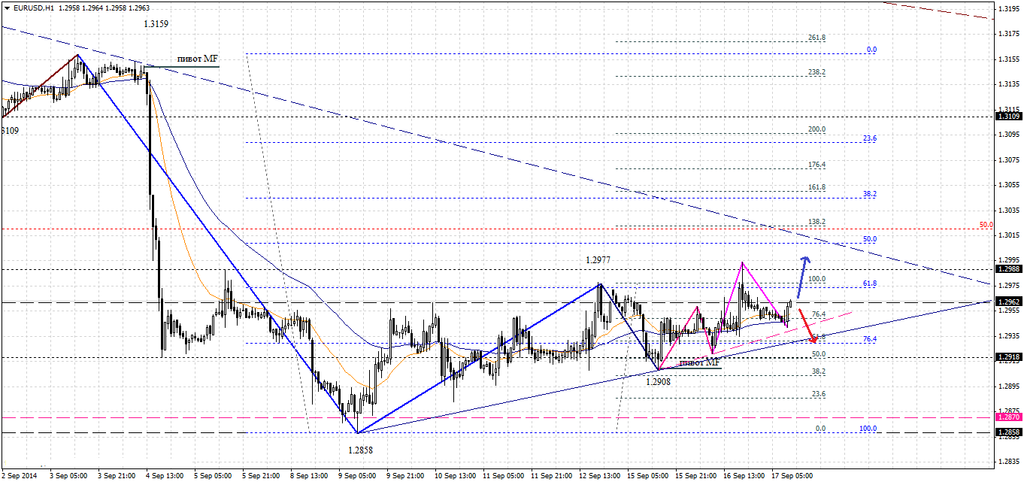Click the 1.3109 price tag on axis
Viewport: 1024px width, 482px height.
[1008, 117]
